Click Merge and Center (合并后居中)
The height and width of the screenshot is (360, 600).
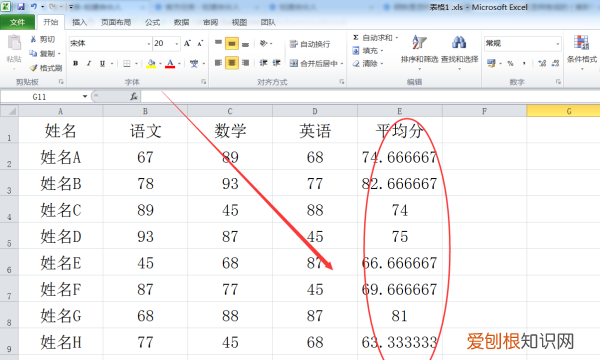pos(314,63)
